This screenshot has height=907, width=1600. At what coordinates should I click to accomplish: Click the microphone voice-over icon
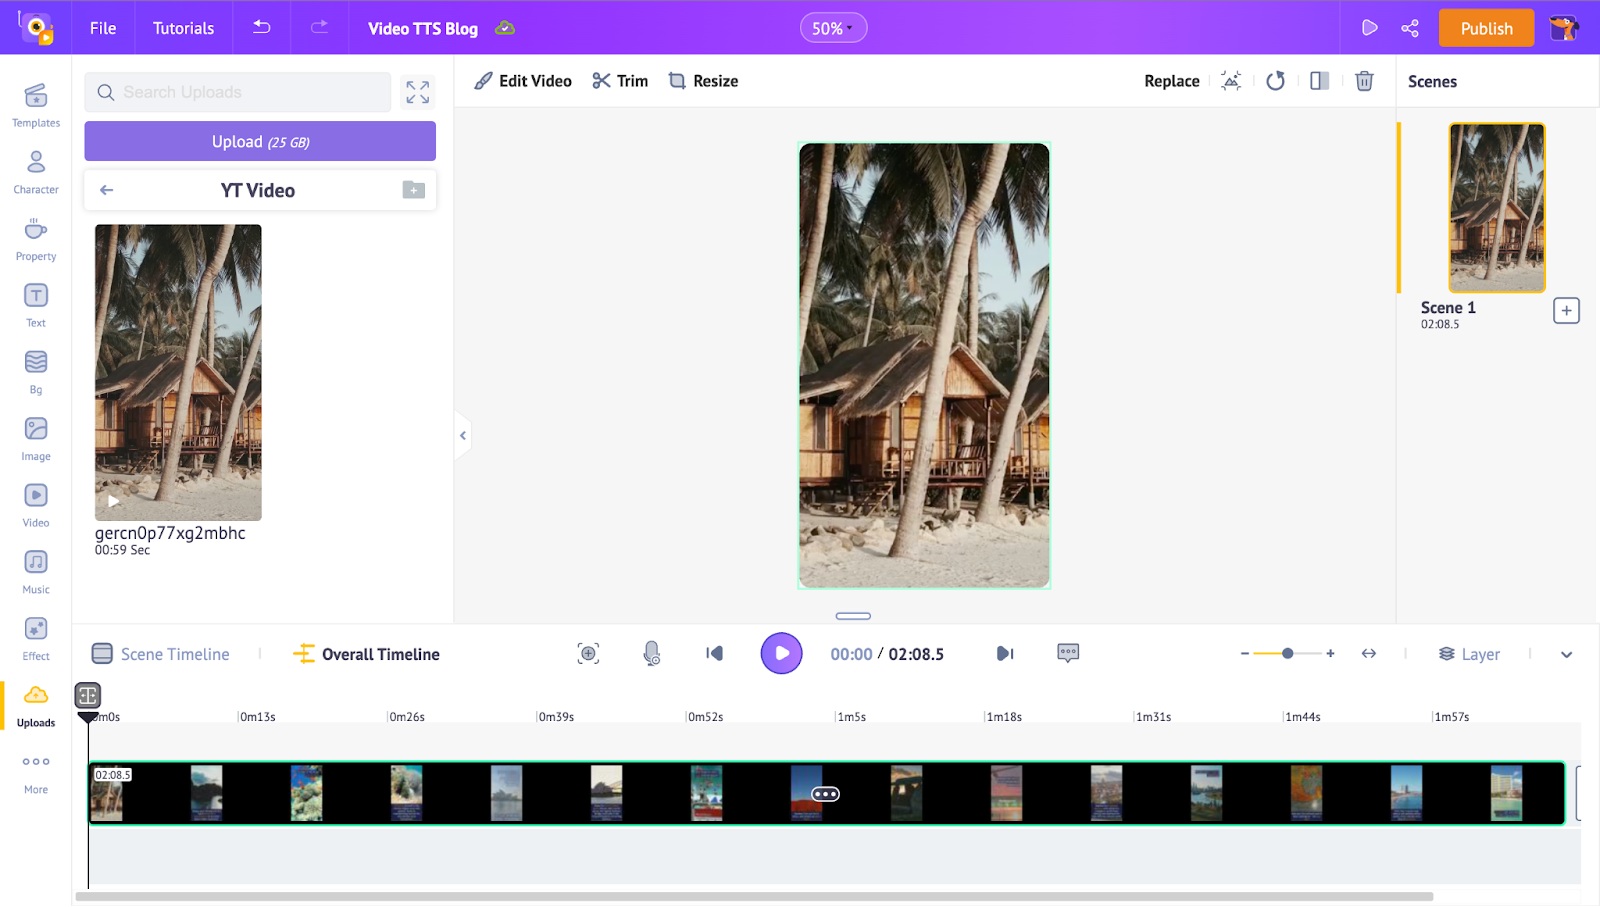651,654
